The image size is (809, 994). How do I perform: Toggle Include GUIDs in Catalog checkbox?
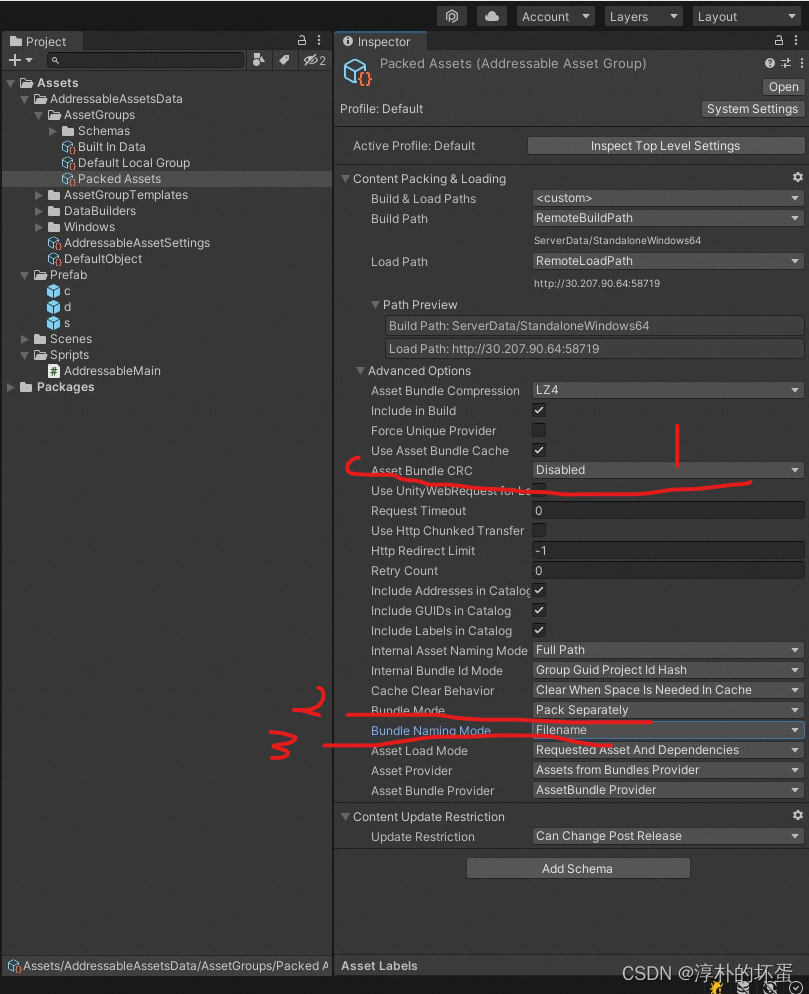[x=539, y=610]
